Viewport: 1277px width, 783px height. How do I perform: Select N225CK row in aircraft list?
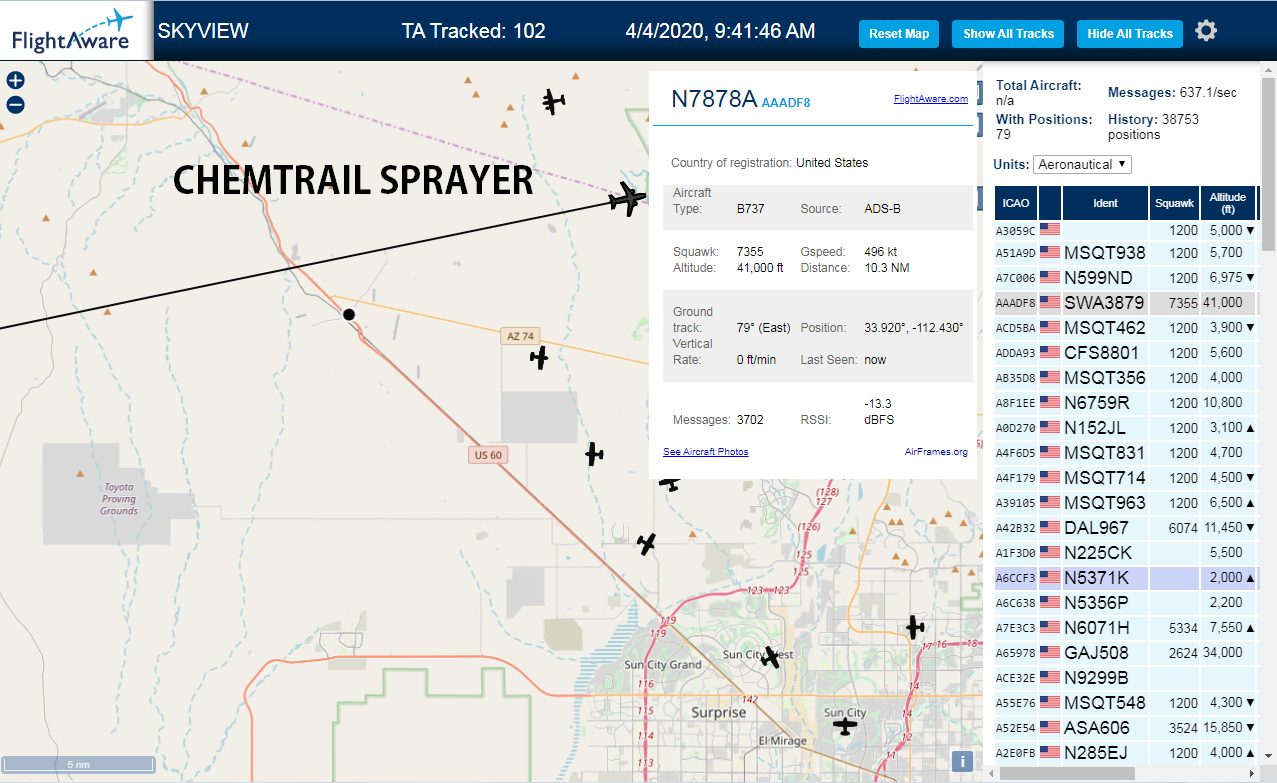click(x=1125, y=553)
